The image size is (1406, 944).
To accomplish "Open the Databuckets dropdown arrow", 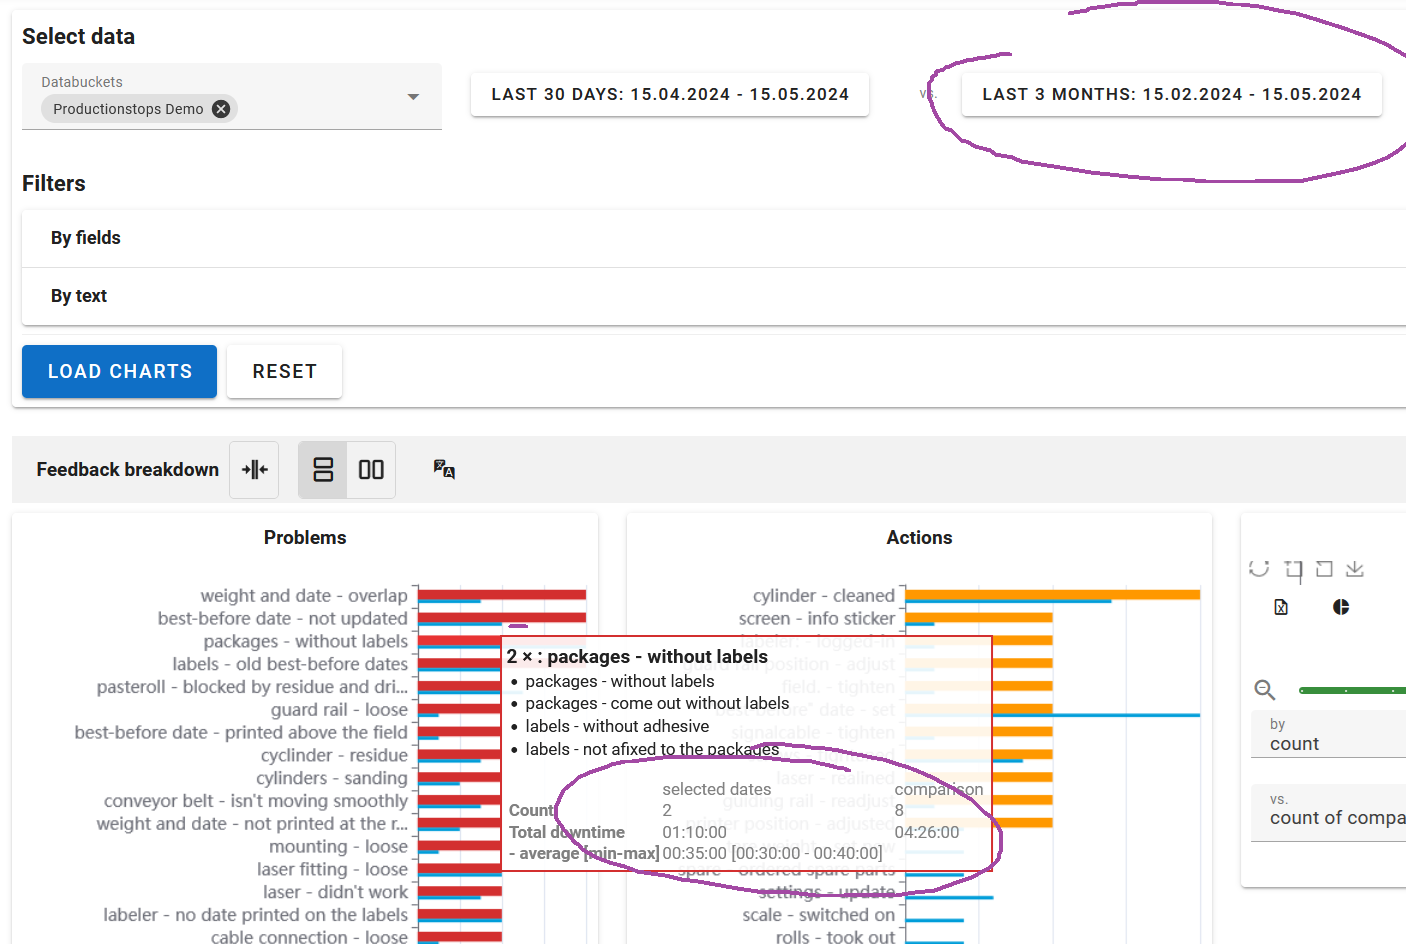I will [x=413, y=97].
